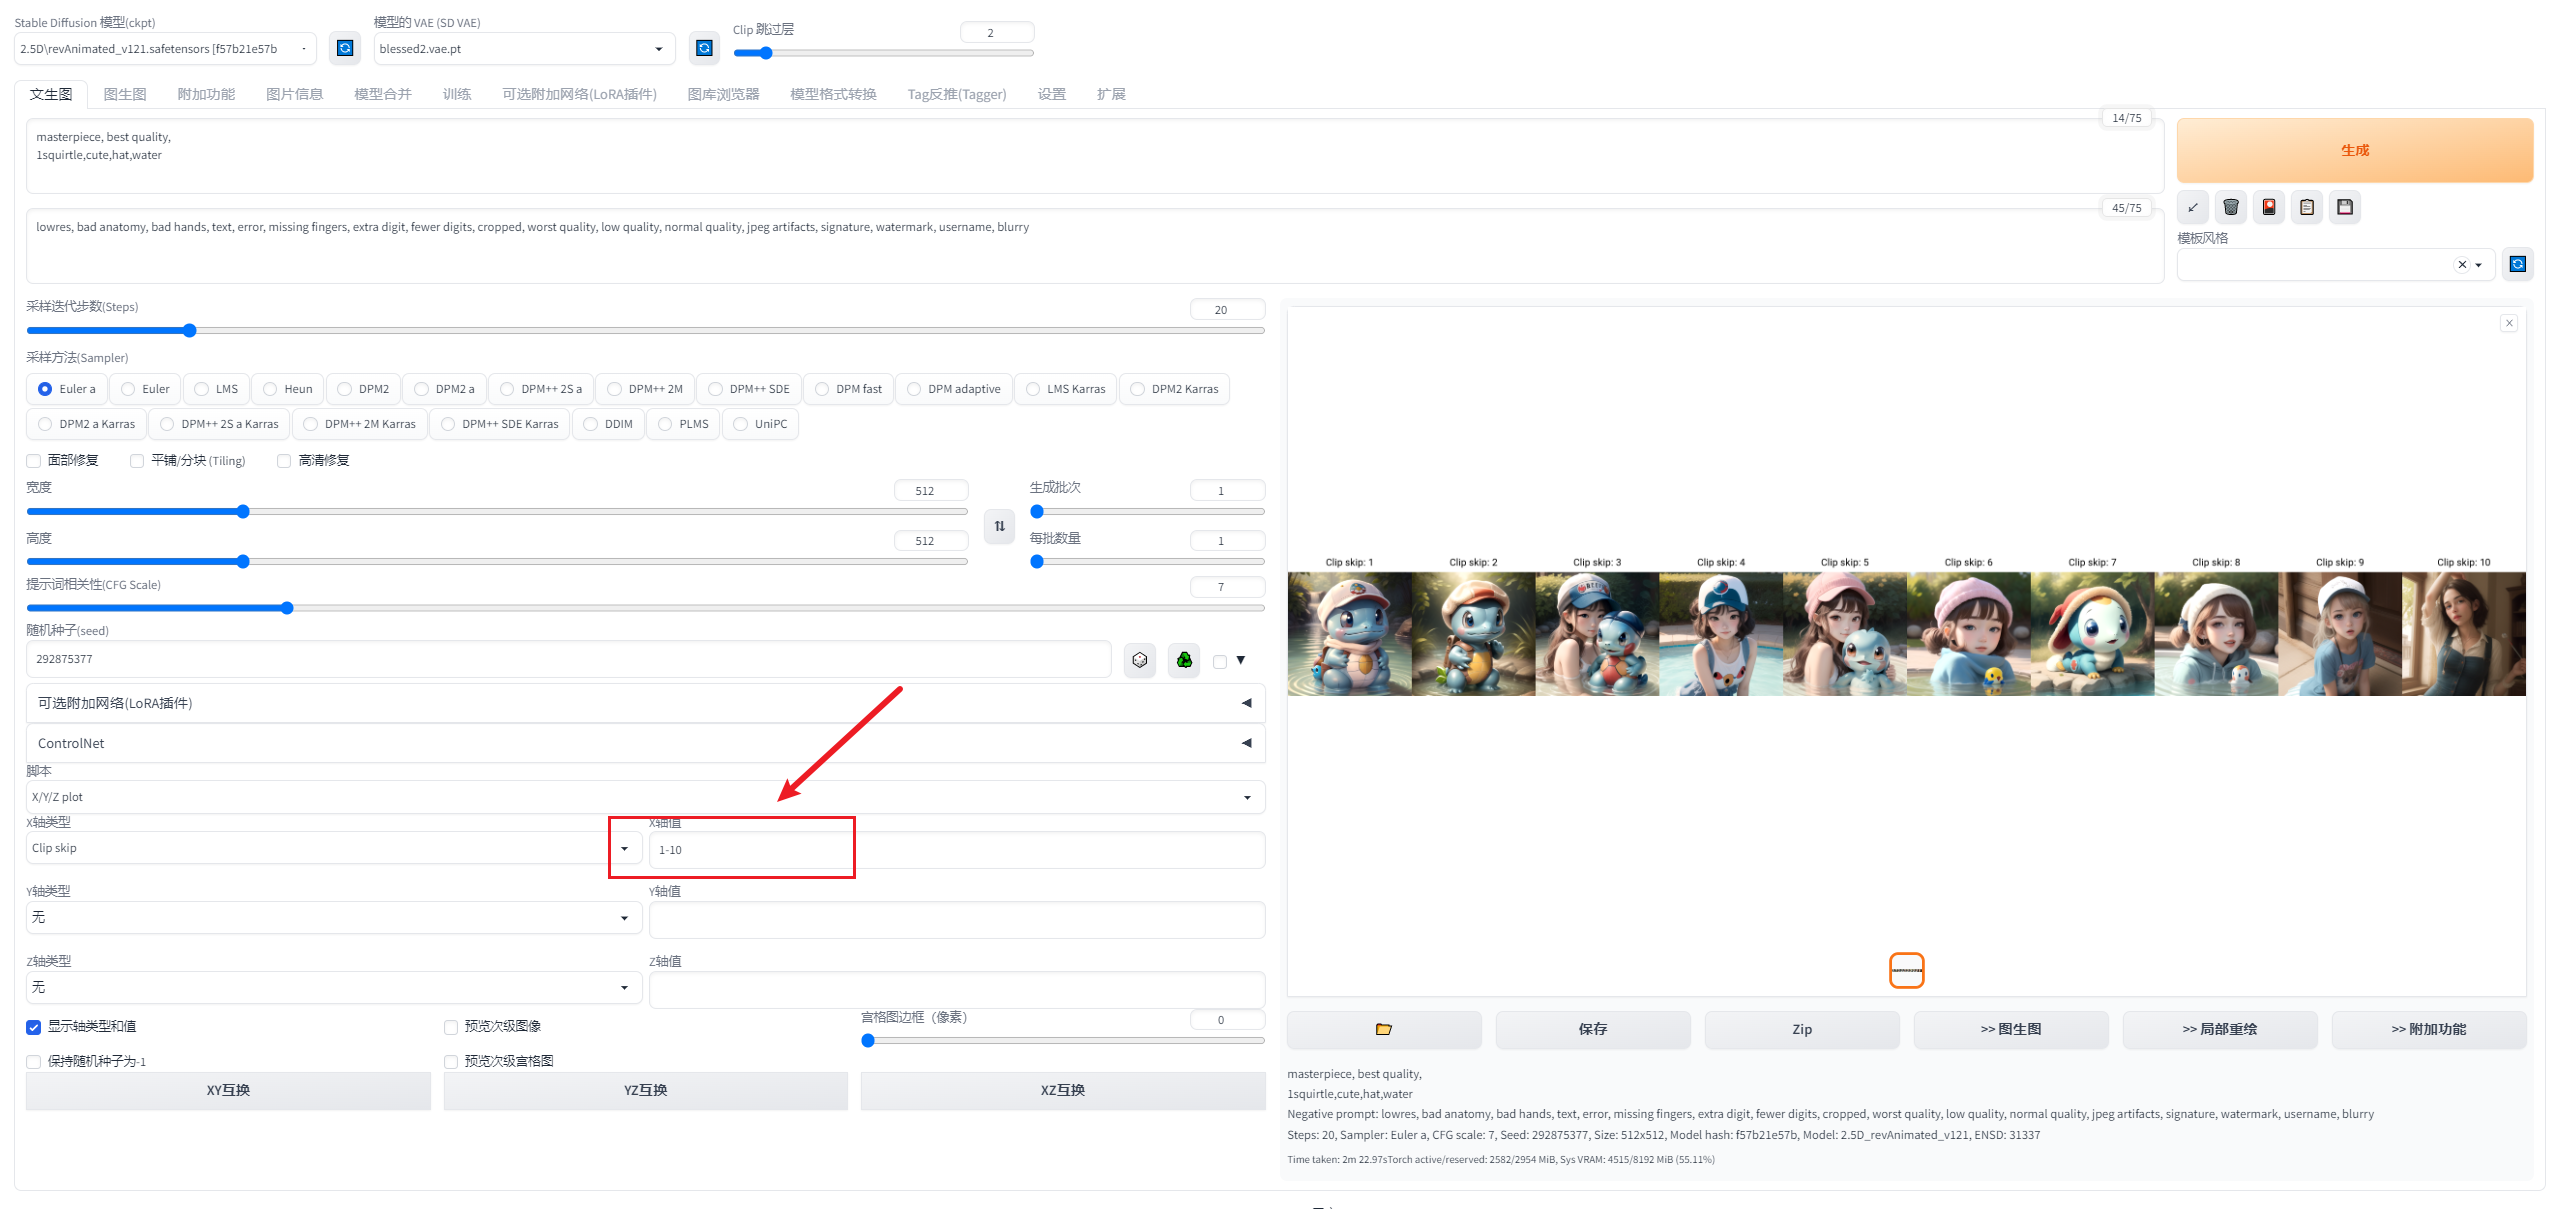Adjust the Clip skip slider
Image resolution: width=2560 pixels, height=1209 pixels.
(x=883, y=53)
